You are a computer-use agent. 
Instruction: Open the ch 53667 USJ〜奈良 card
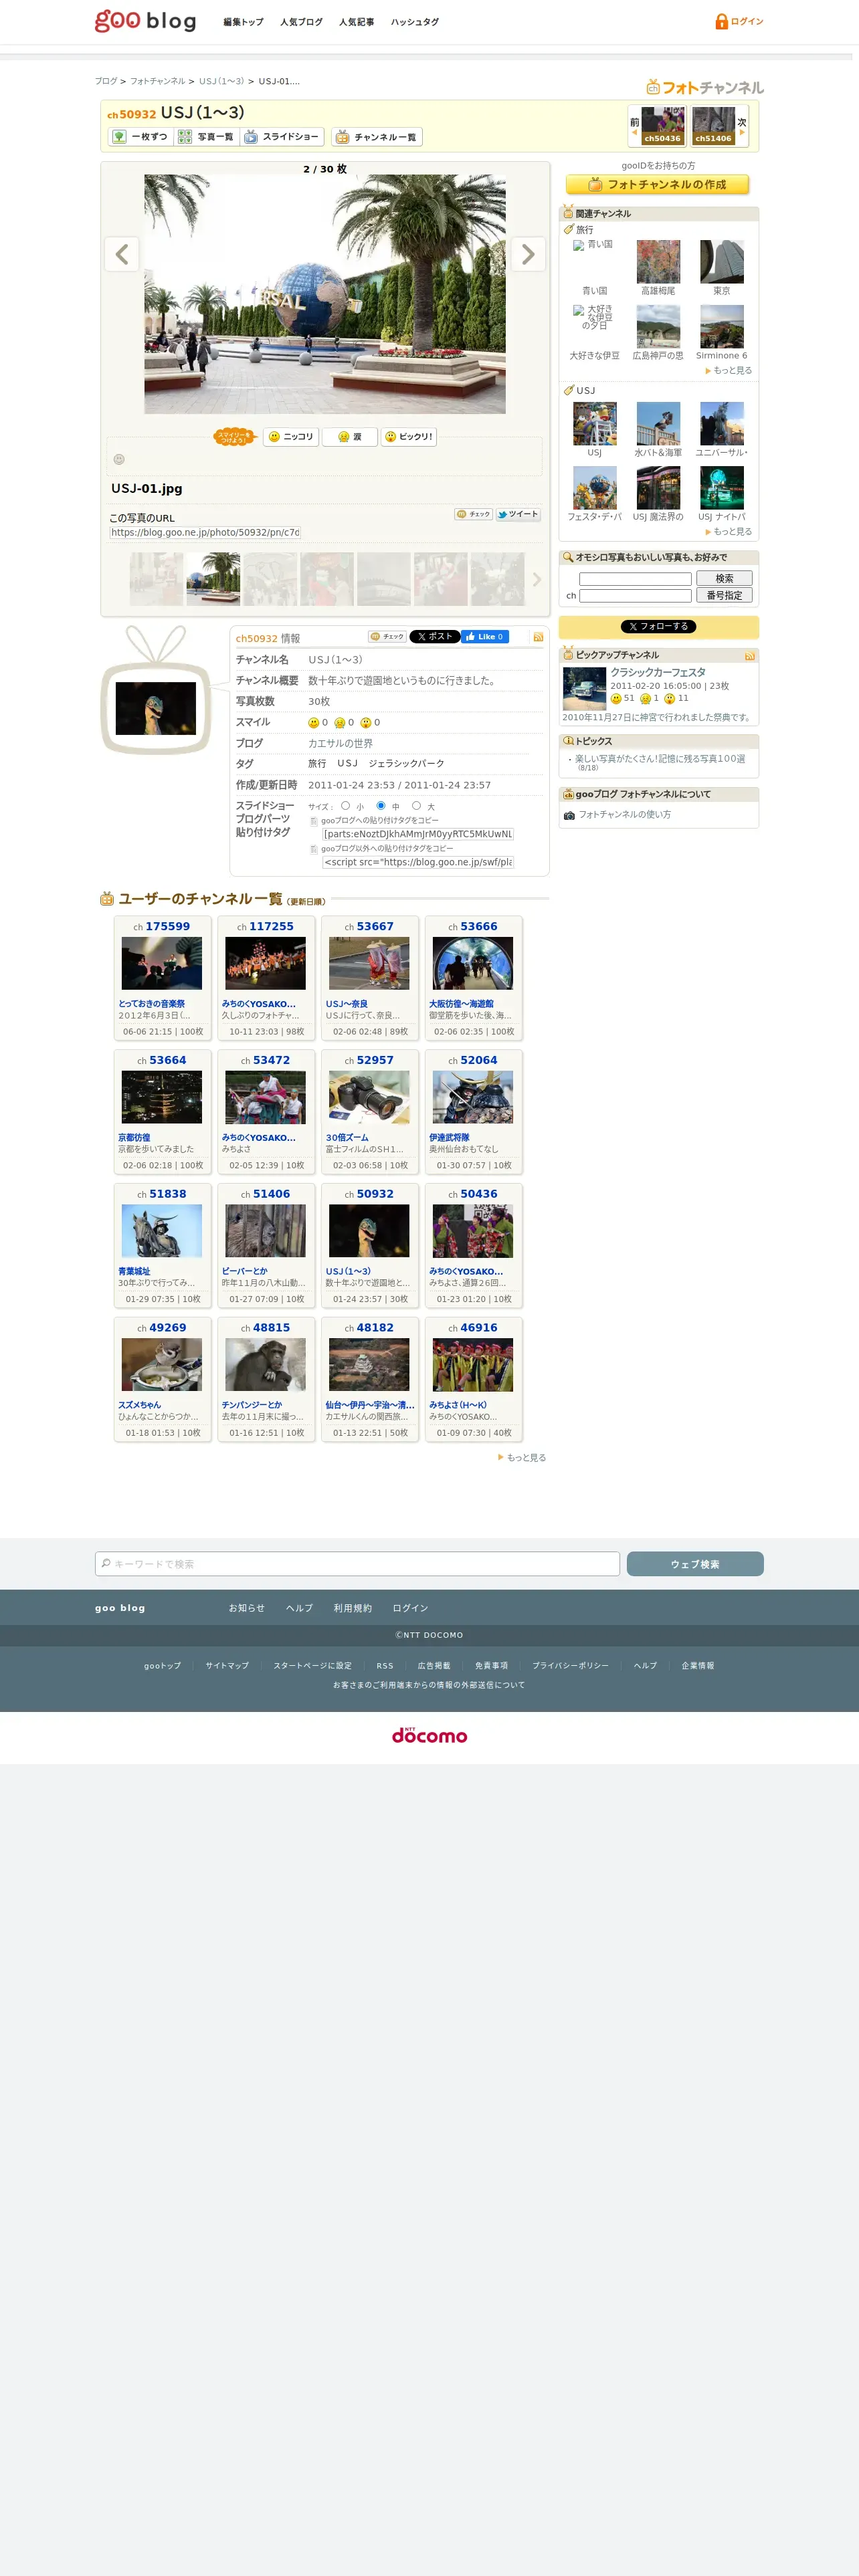[370, 978]
